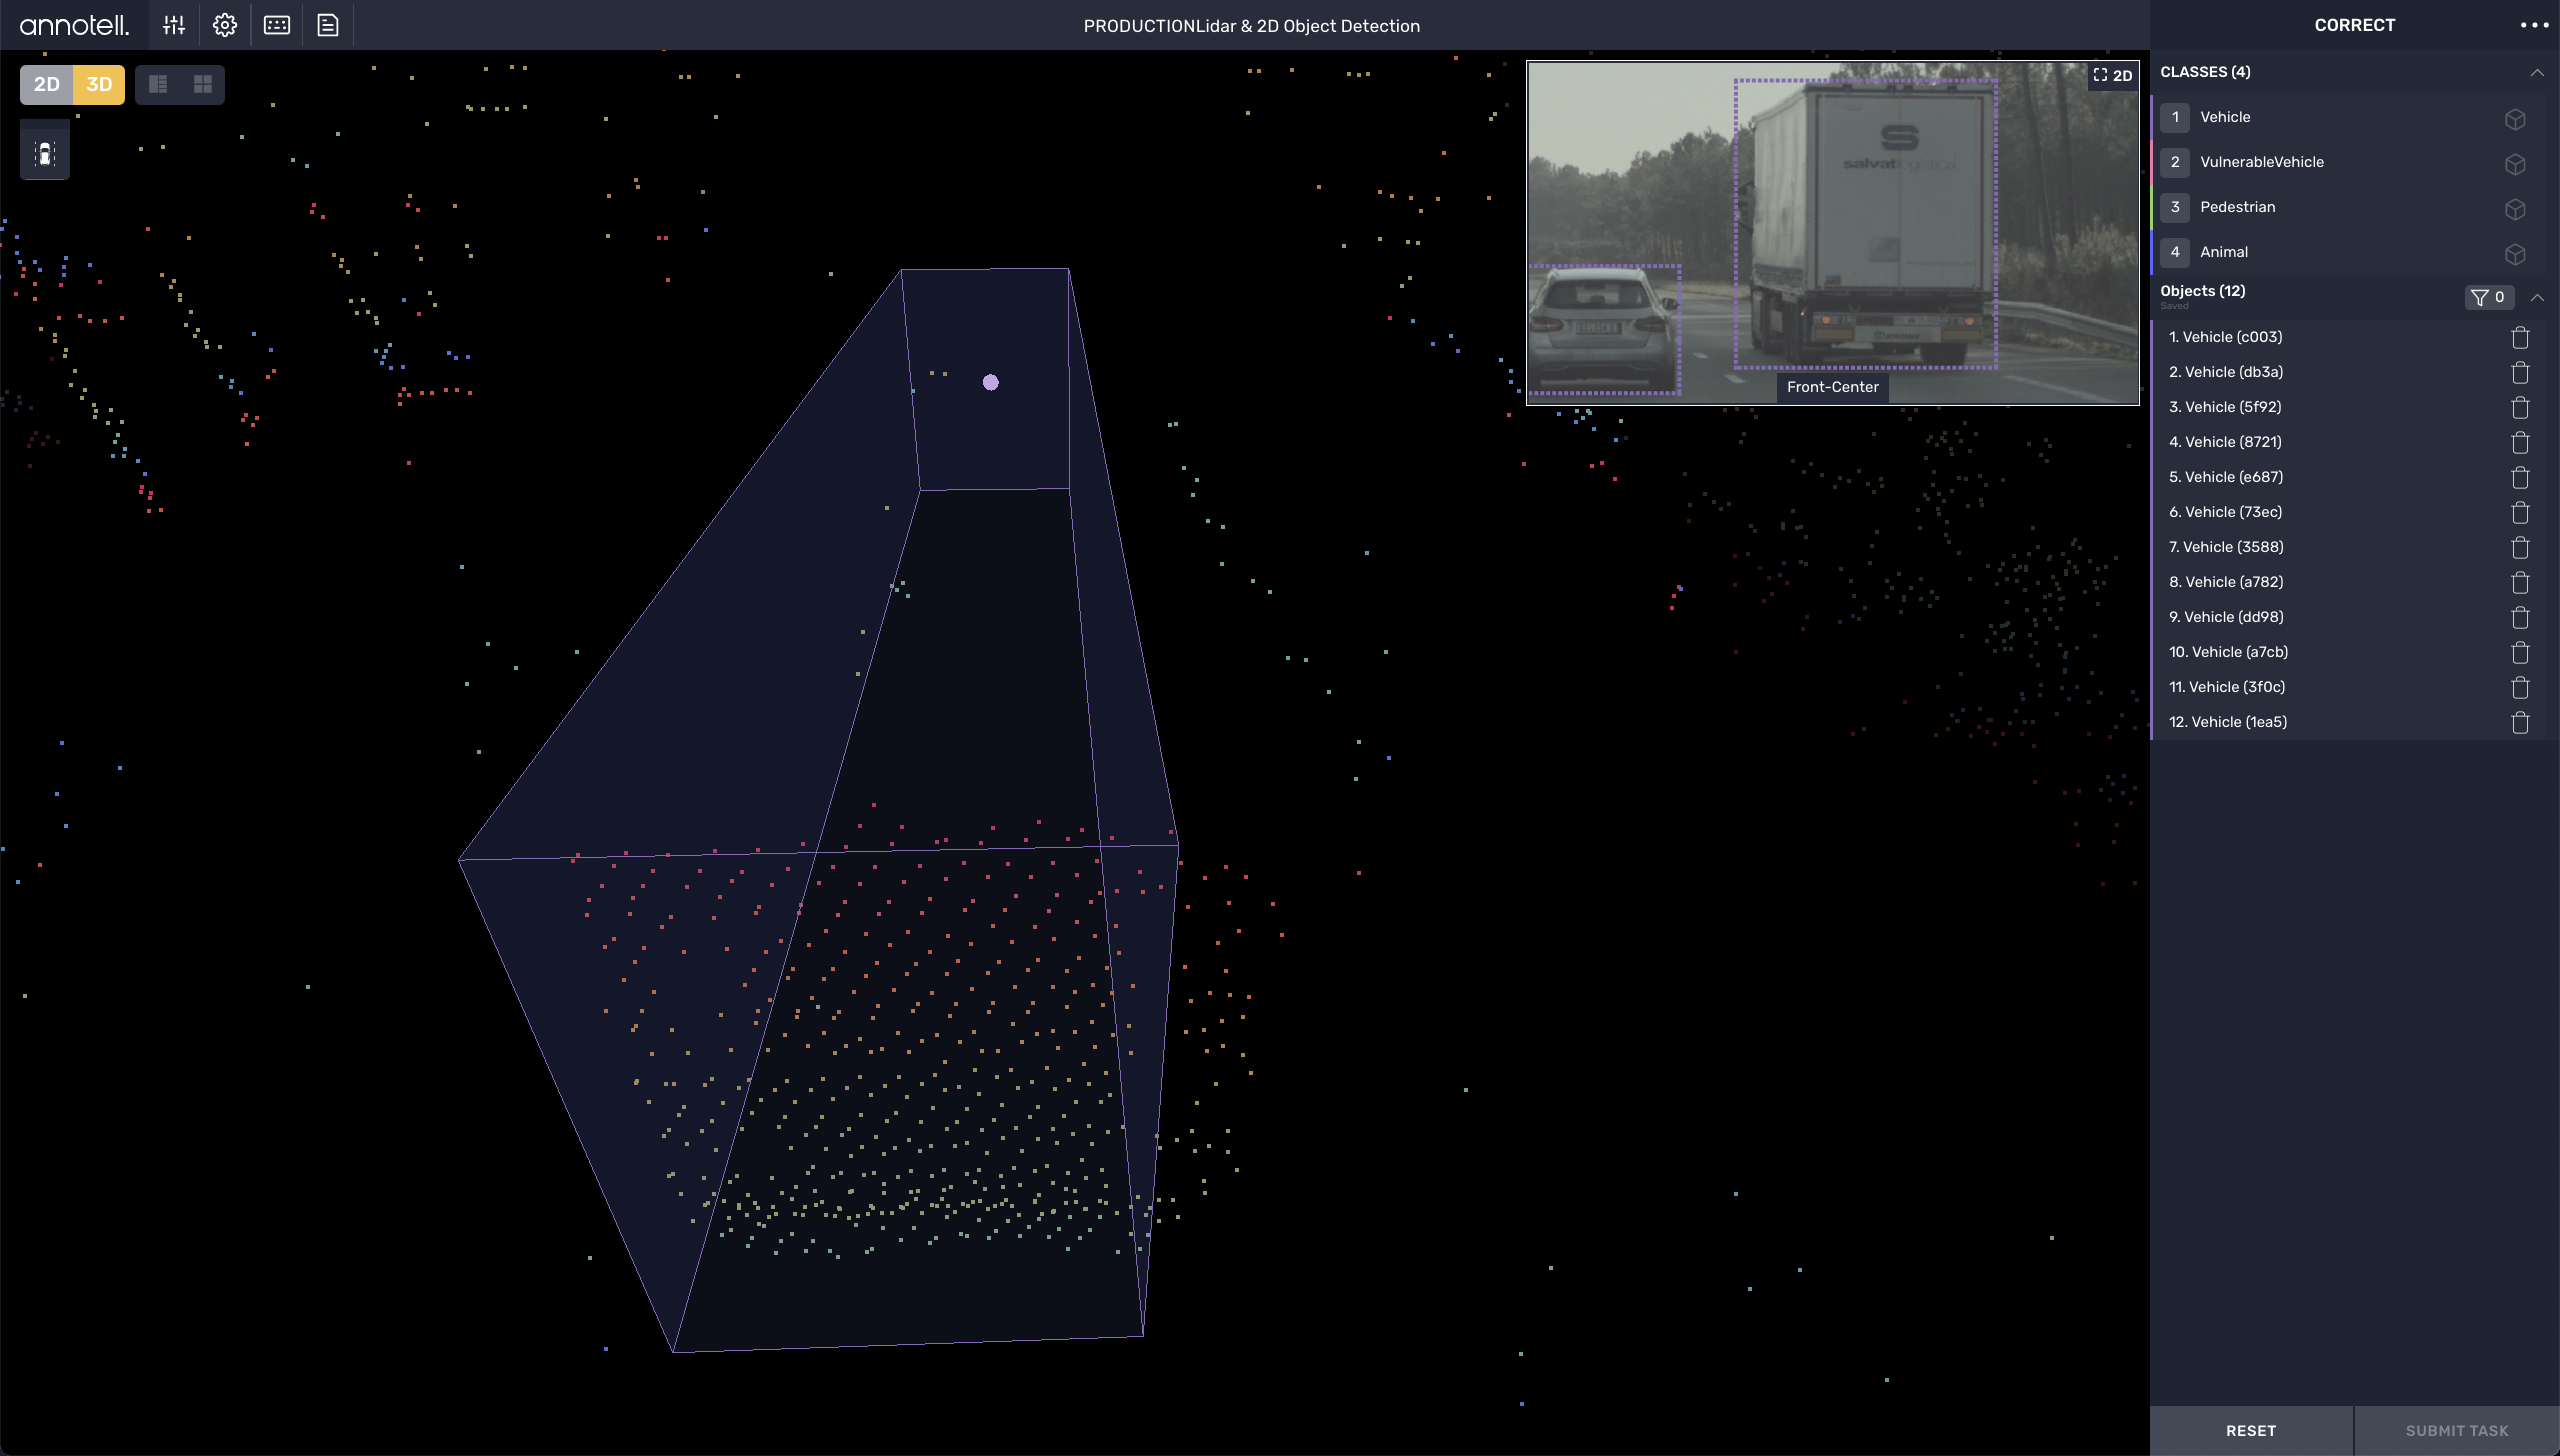Switch to 3D view mode

click(99, 84)
